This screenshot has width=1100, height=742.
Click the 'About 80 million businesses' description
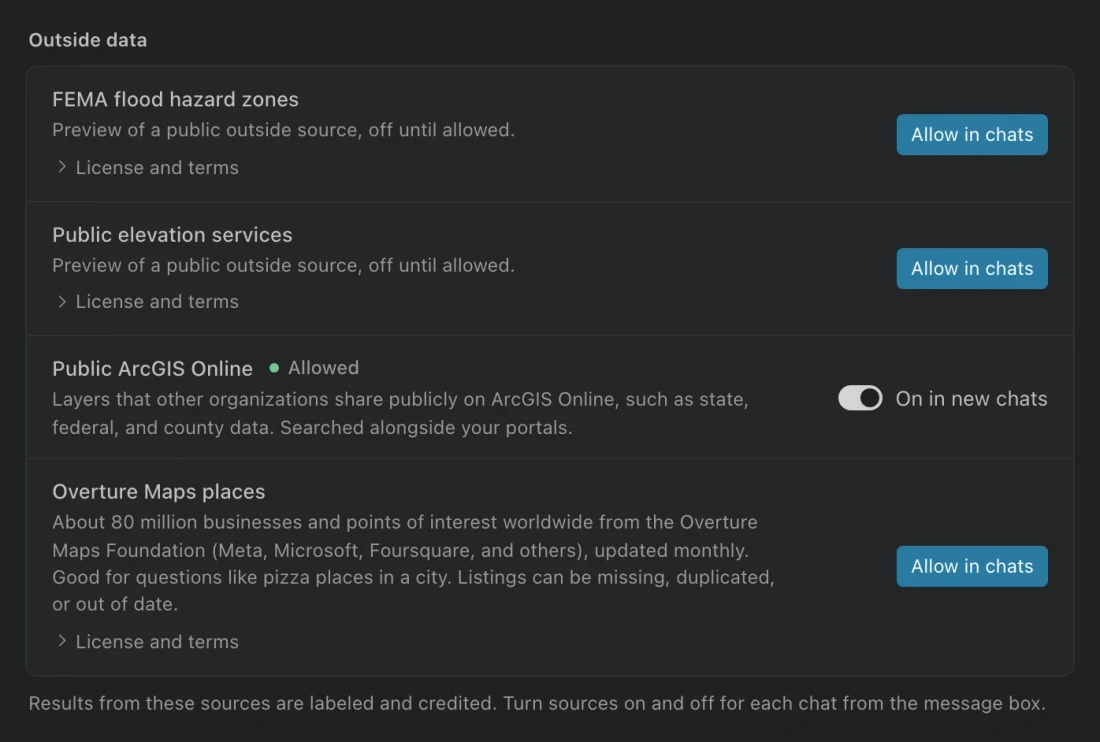click(x=413, y=563)
